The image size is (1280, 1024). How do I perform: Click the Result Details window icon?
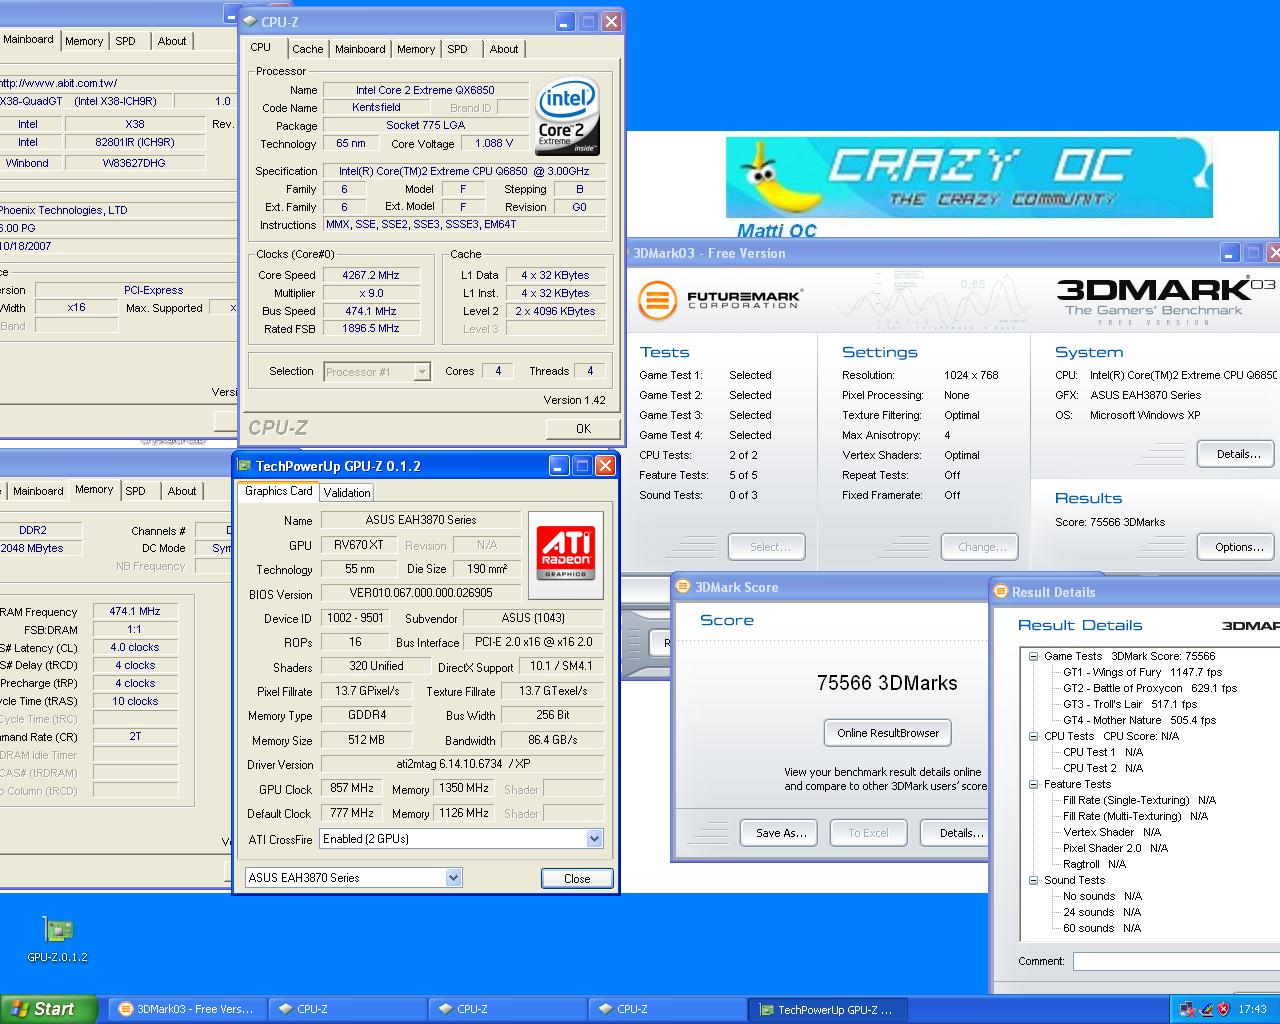click(1001, 592)
